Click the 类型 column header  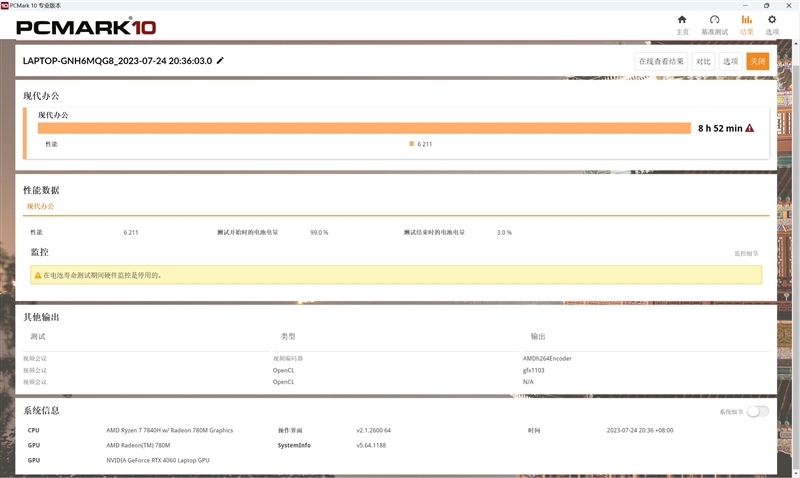point(288,337)
